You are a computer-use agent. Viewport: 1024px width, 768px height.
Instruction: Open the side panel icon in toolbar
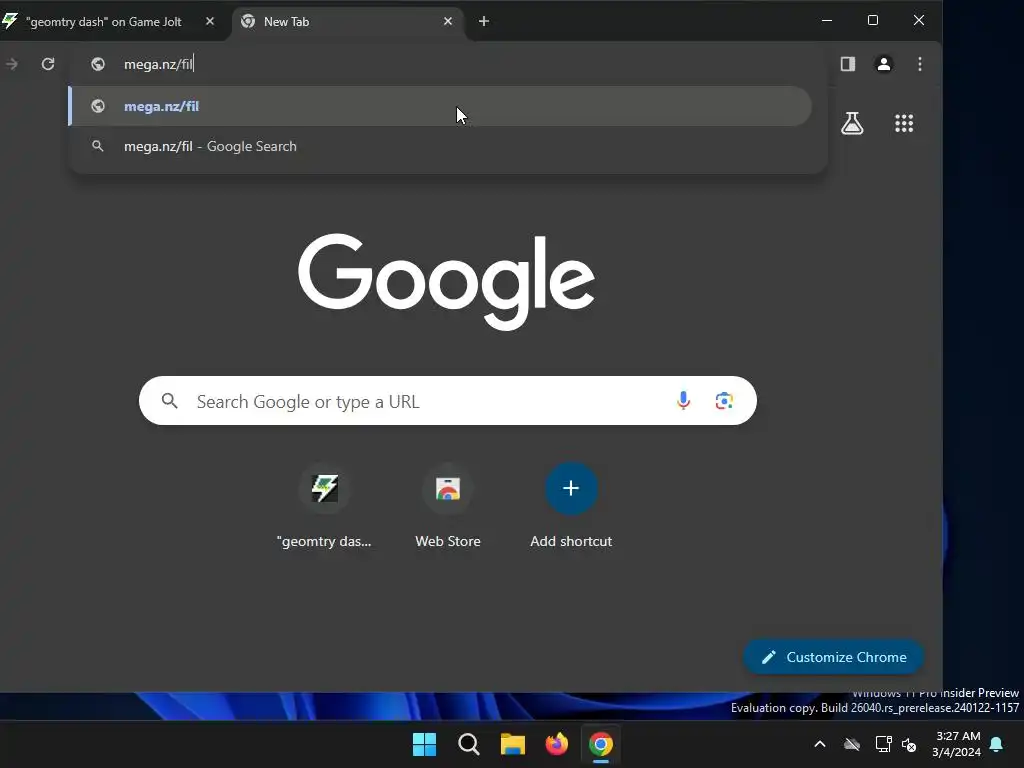tap(848, 64)
